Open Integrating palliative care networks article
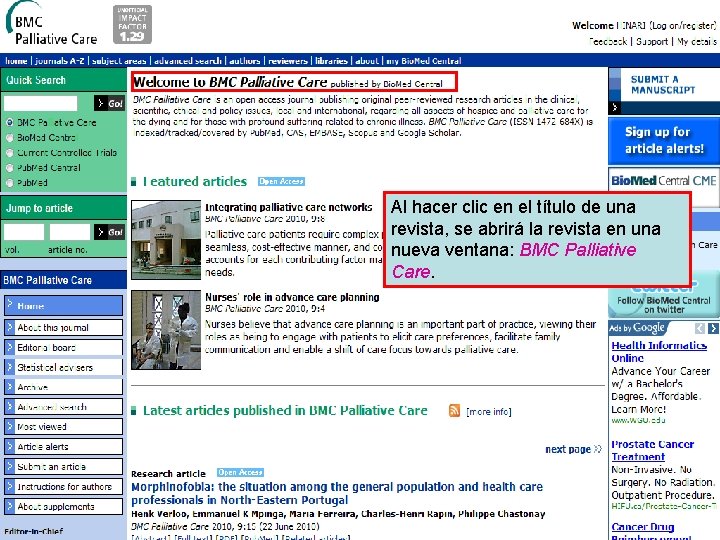Viewport: 720px width, 540px height. click(288, 207)
